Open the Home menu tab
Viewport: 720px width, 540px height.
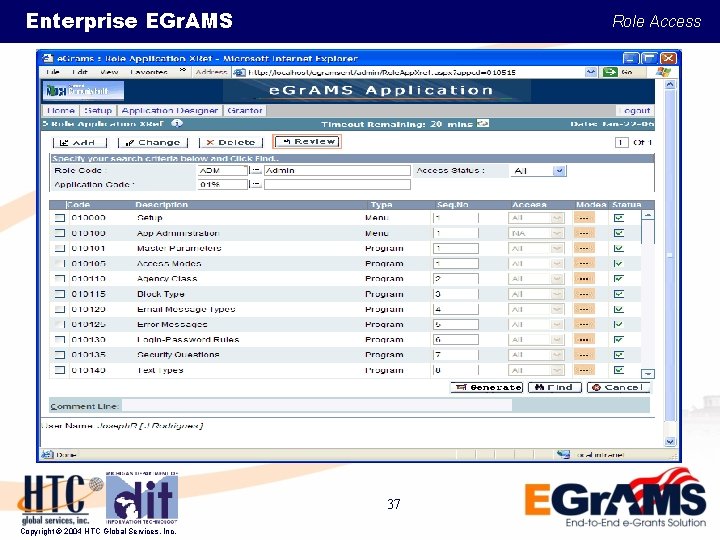coord(61,111)
